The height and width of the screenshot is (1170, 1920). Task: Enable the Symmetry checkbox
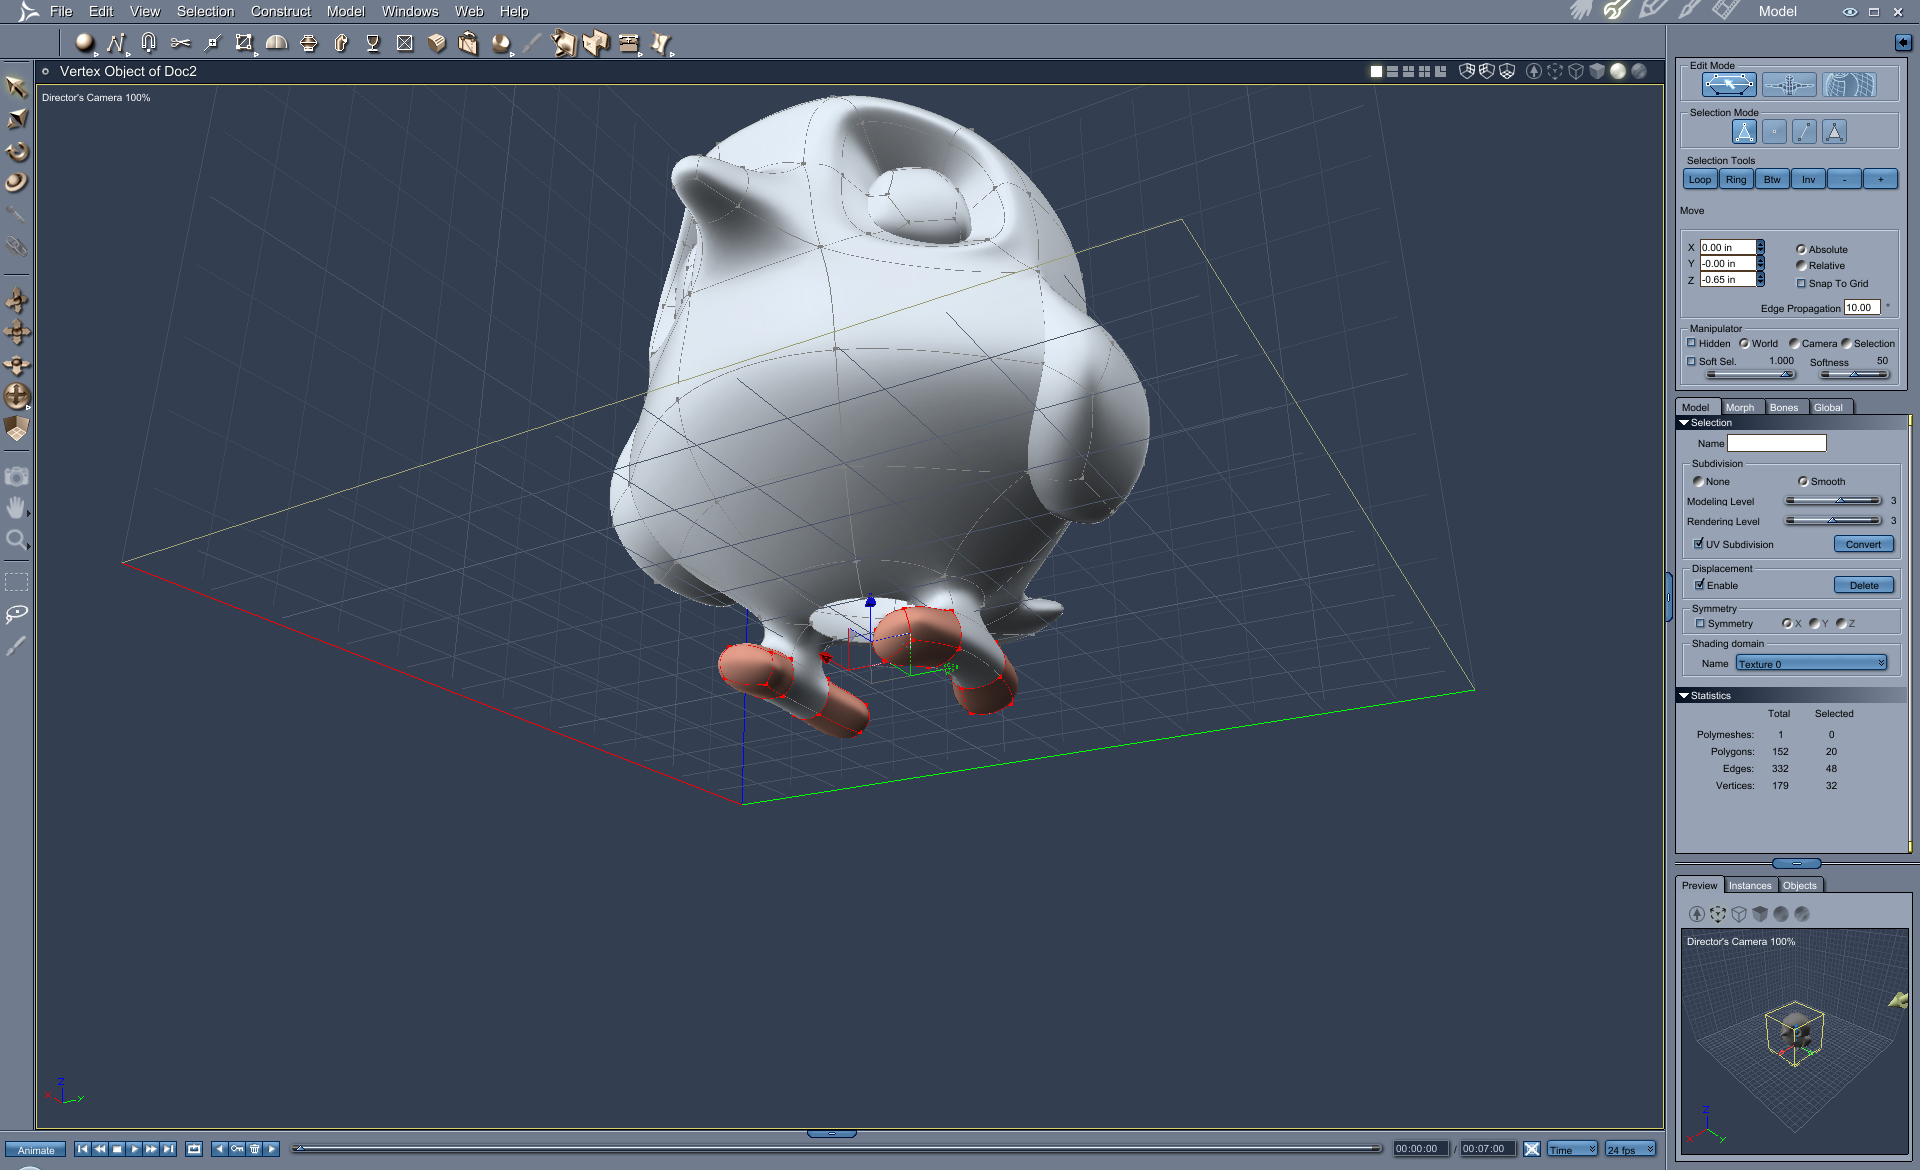point(1700,623)
